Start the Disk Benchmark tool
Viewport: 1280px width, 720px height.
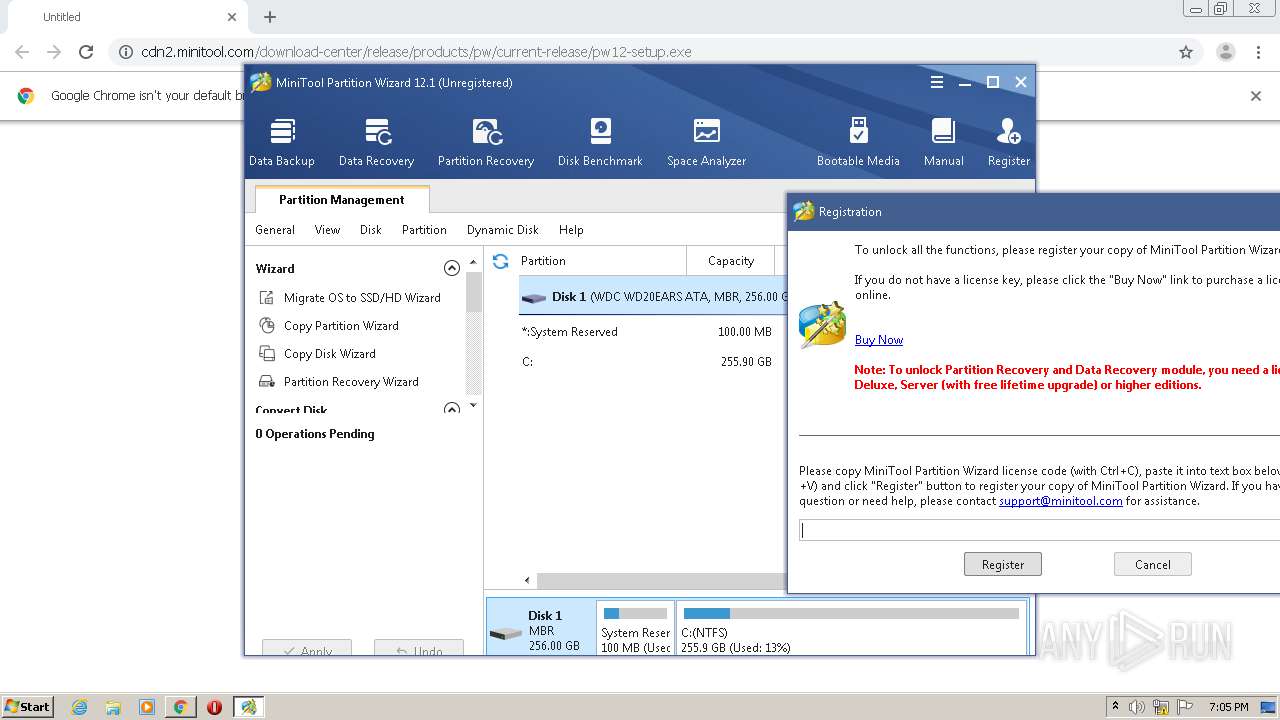tap(600, 142)
